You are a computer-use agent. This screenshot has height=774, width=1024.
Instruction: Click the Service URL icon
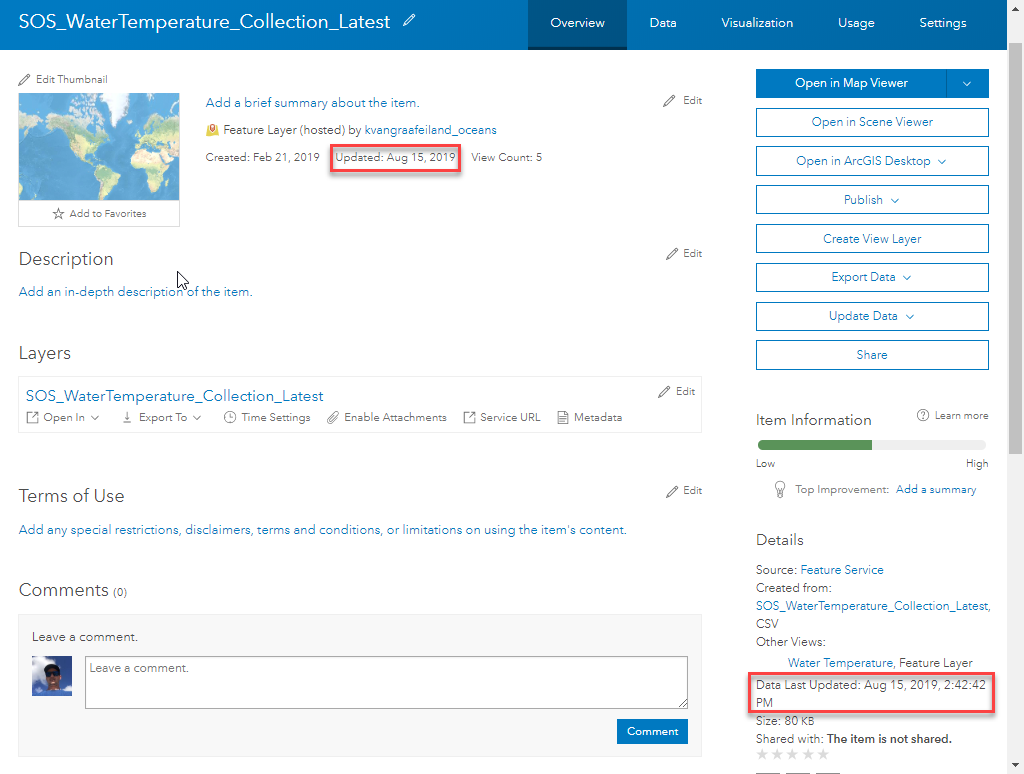click(x=469, y=417)
